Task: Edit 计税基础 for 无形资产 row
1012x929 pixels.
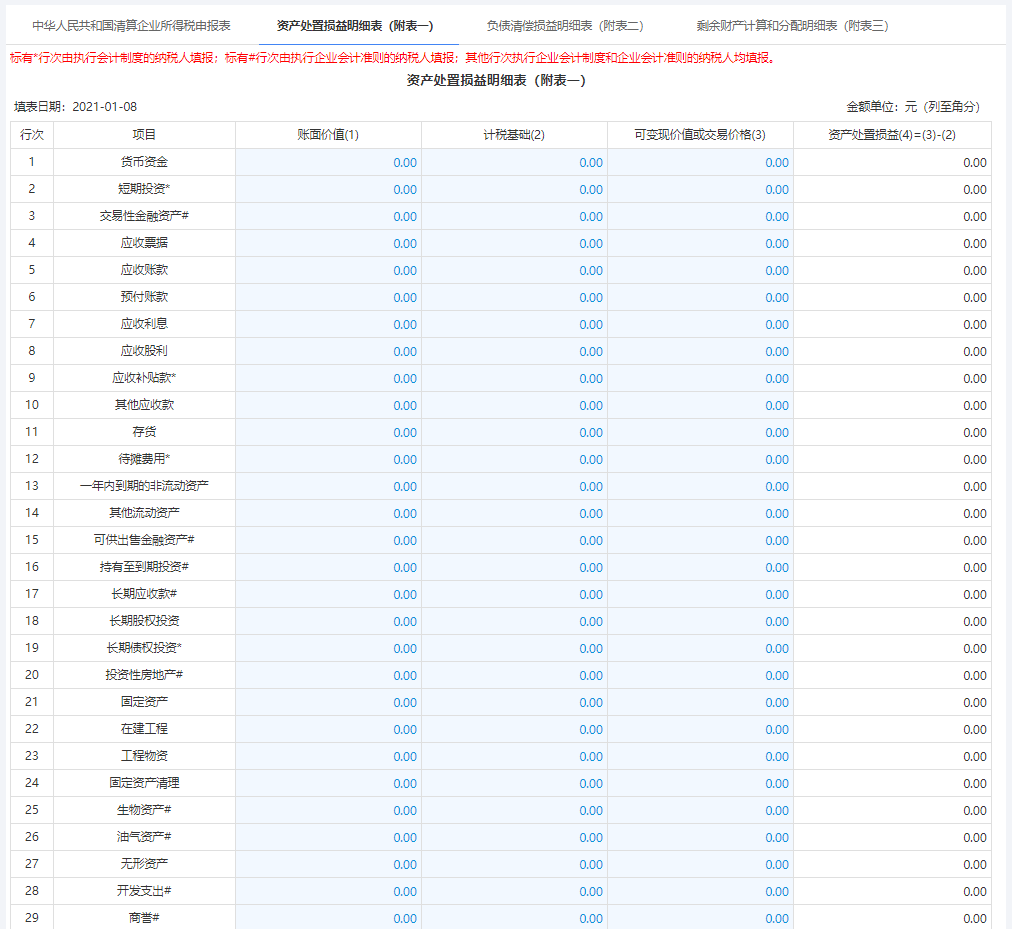Action: point(514,864)
